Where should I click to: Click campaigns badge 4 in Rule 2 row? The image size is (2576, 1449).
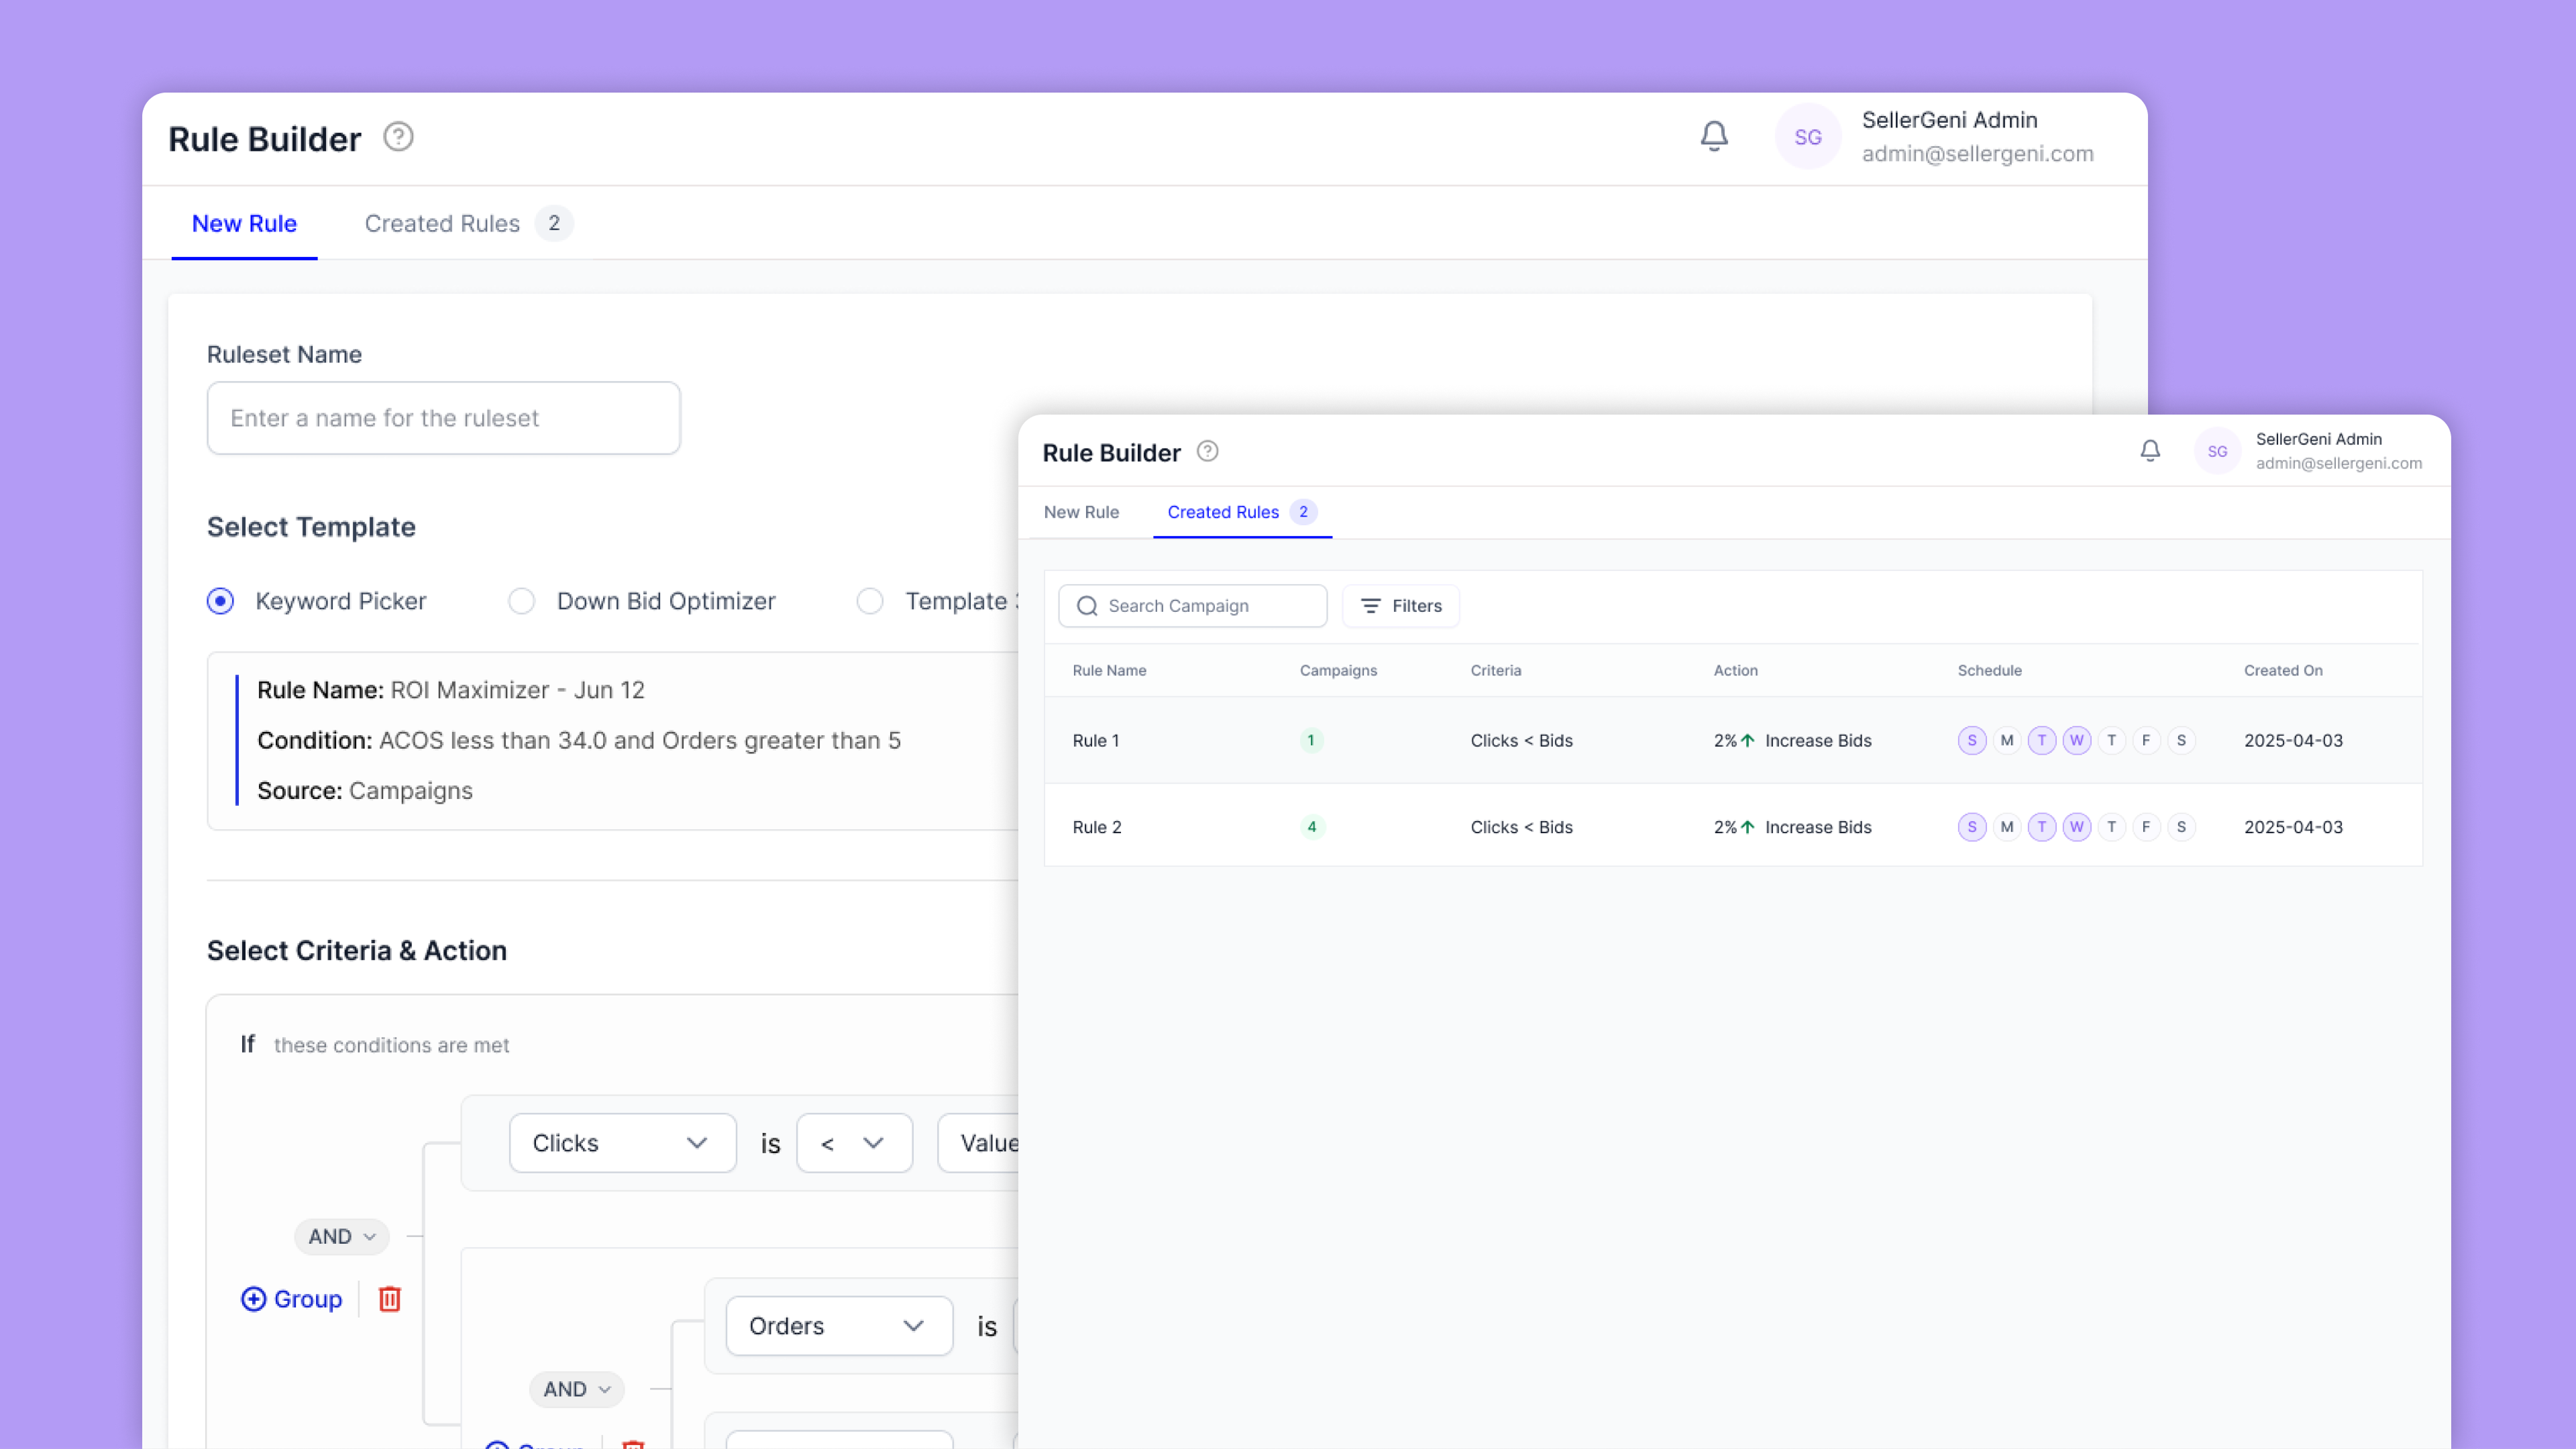pyautogui.click(x=1311, y=827)
